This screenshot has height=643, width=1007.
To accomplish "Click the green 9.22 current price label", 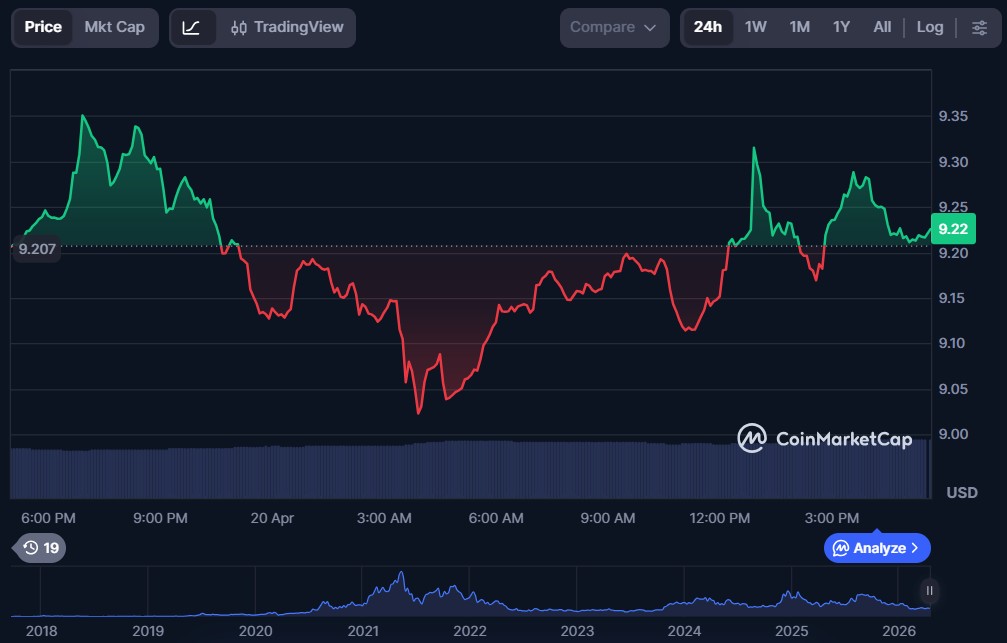I will 952,229.
